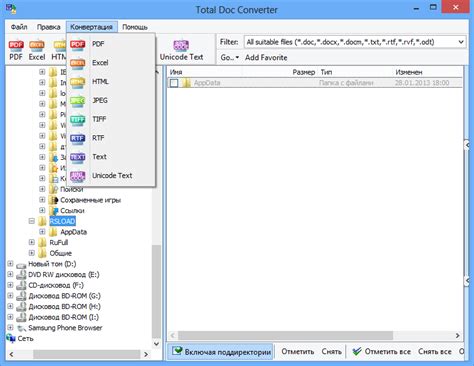
Task: Click the folder tree horizontal scrollbar thumb
Action: point(87,354)
